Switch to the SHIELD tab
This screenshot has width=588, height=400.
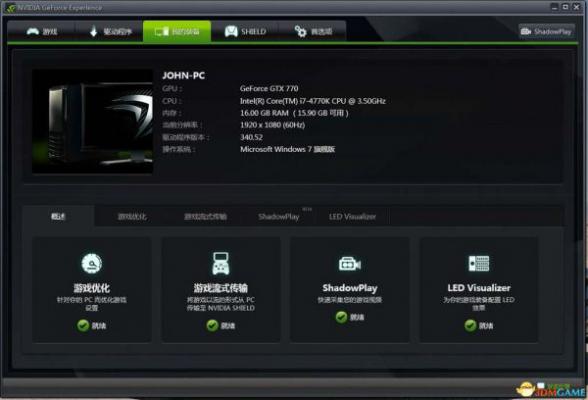coord(245,31)
